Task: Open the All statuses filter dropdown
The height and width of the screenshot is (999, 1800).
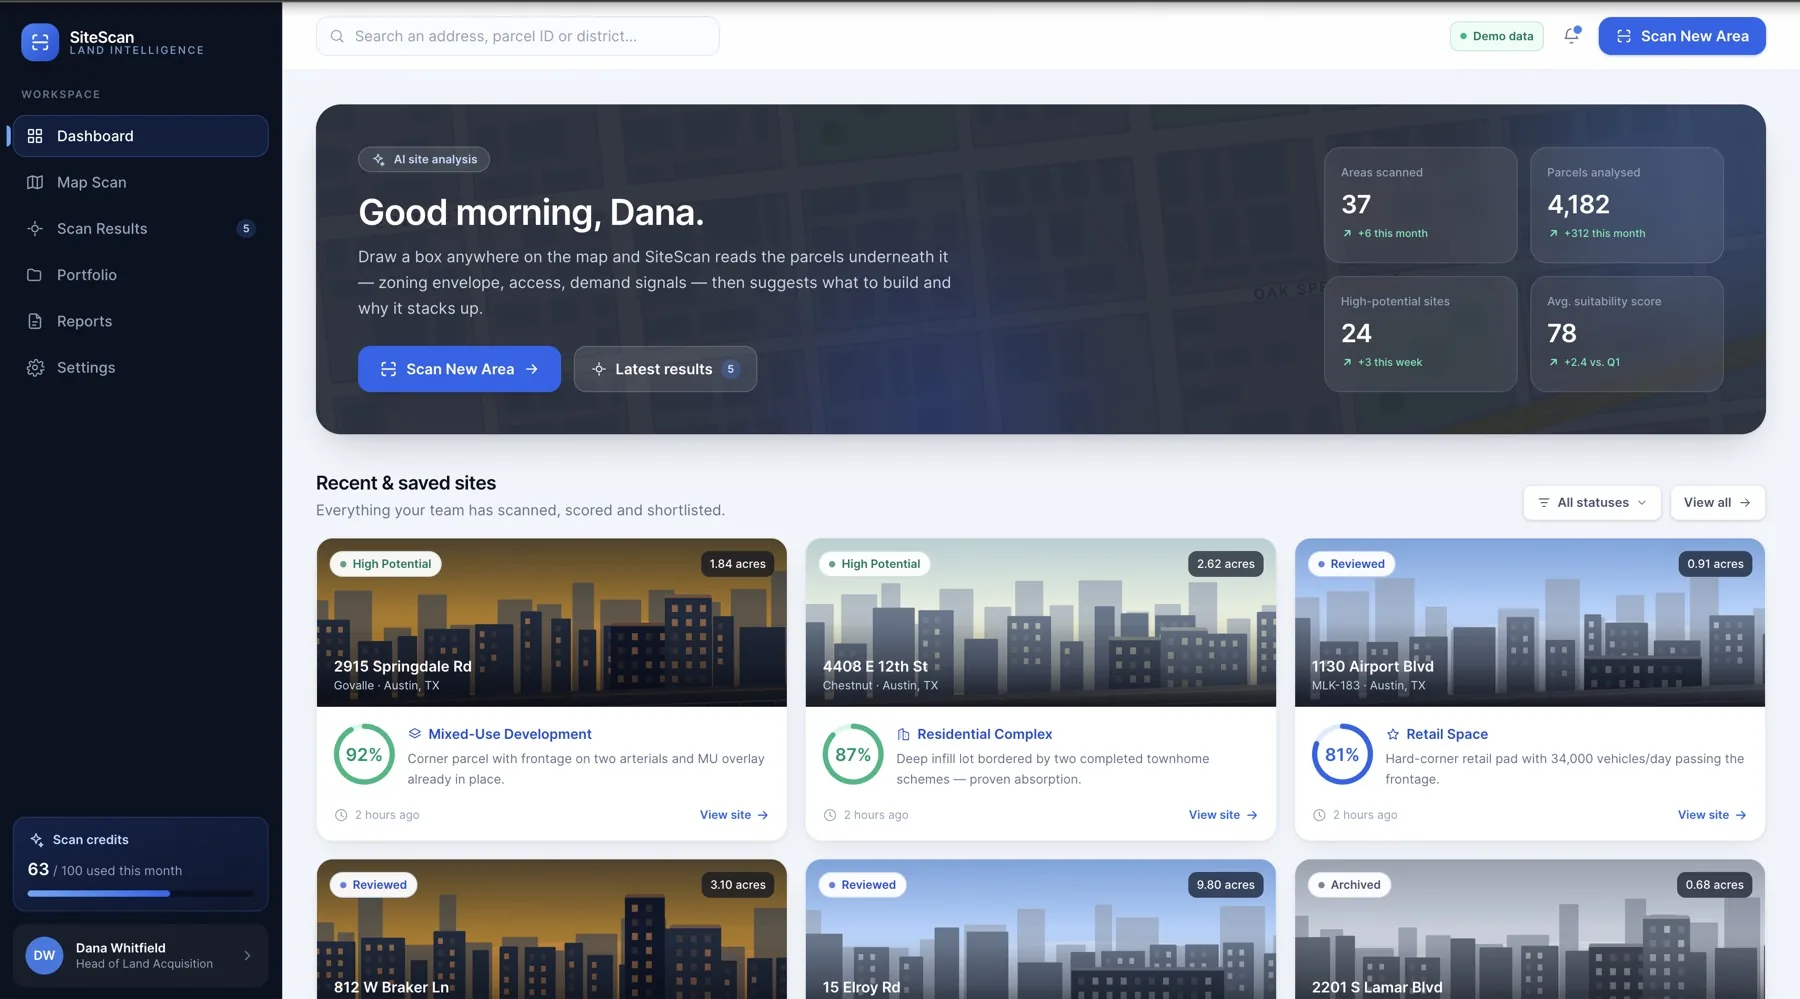Action: [x=1592, y=503]
